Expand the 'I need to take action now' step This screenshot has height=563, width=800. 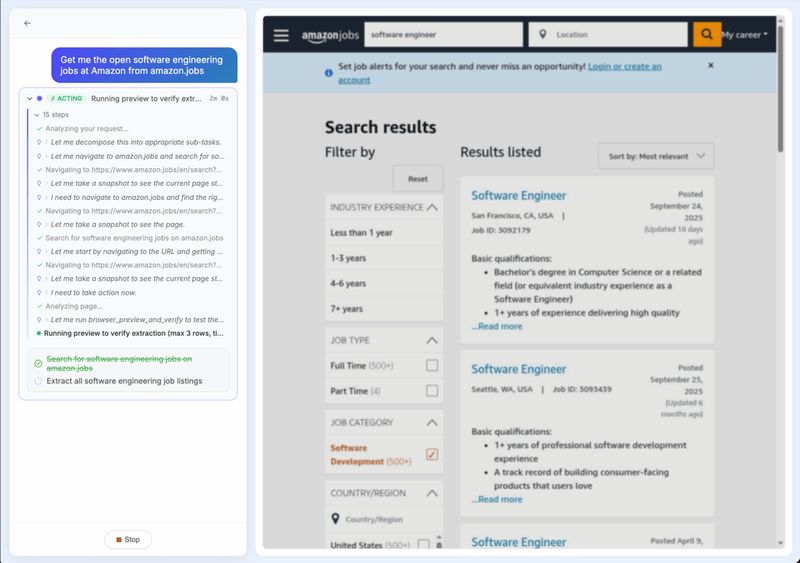click(x=46, y=292)
